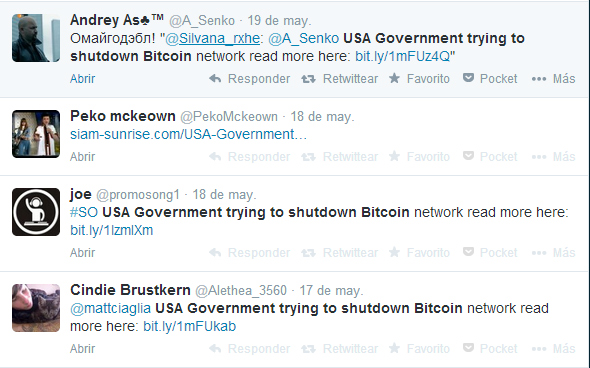Open Más ellipsis on Andrey's tweet
Screen dimensions: 590x368
[539, 79]
